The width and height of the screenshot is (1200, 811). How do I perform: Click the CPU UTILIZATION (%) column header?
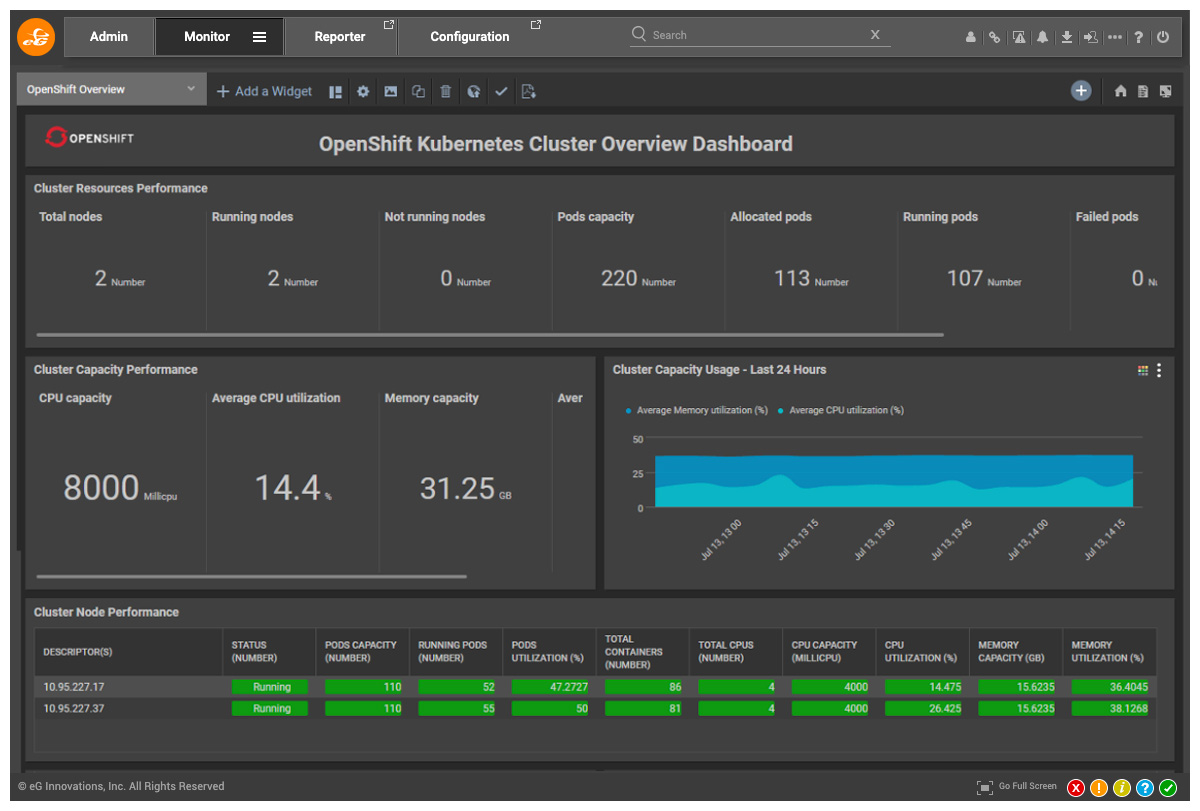[x=920, y=652]
